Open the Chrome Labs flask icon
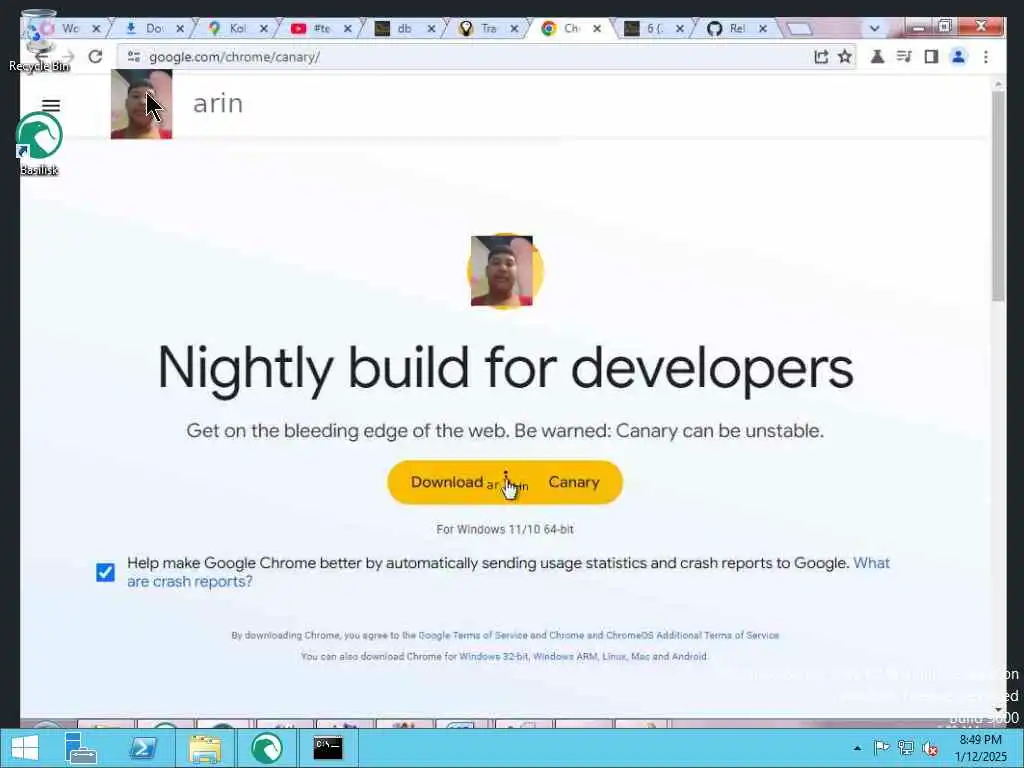 click(877, 57)
